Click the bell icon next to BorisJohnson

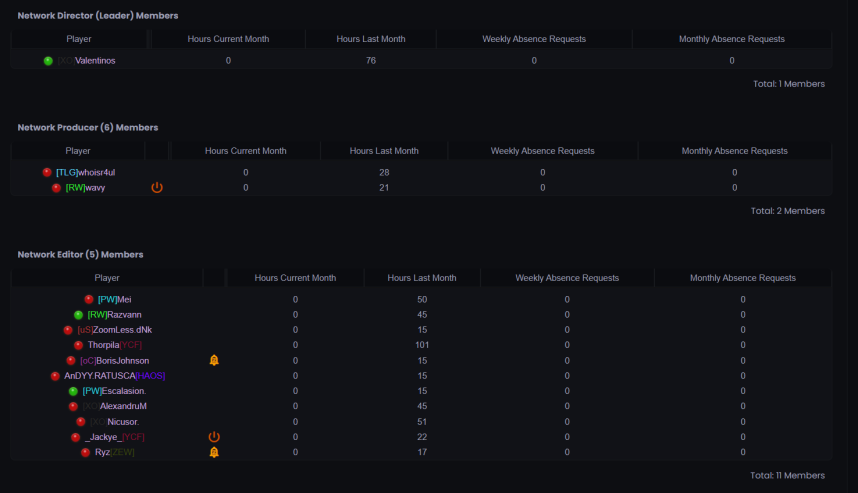point(214,360)
